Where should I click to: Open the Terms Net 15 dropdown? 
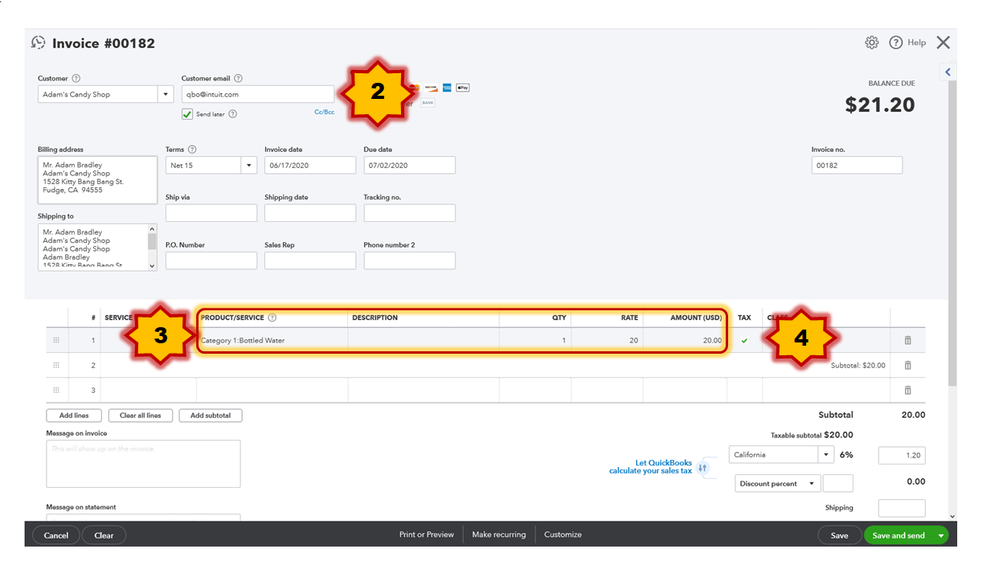(249, 165)
